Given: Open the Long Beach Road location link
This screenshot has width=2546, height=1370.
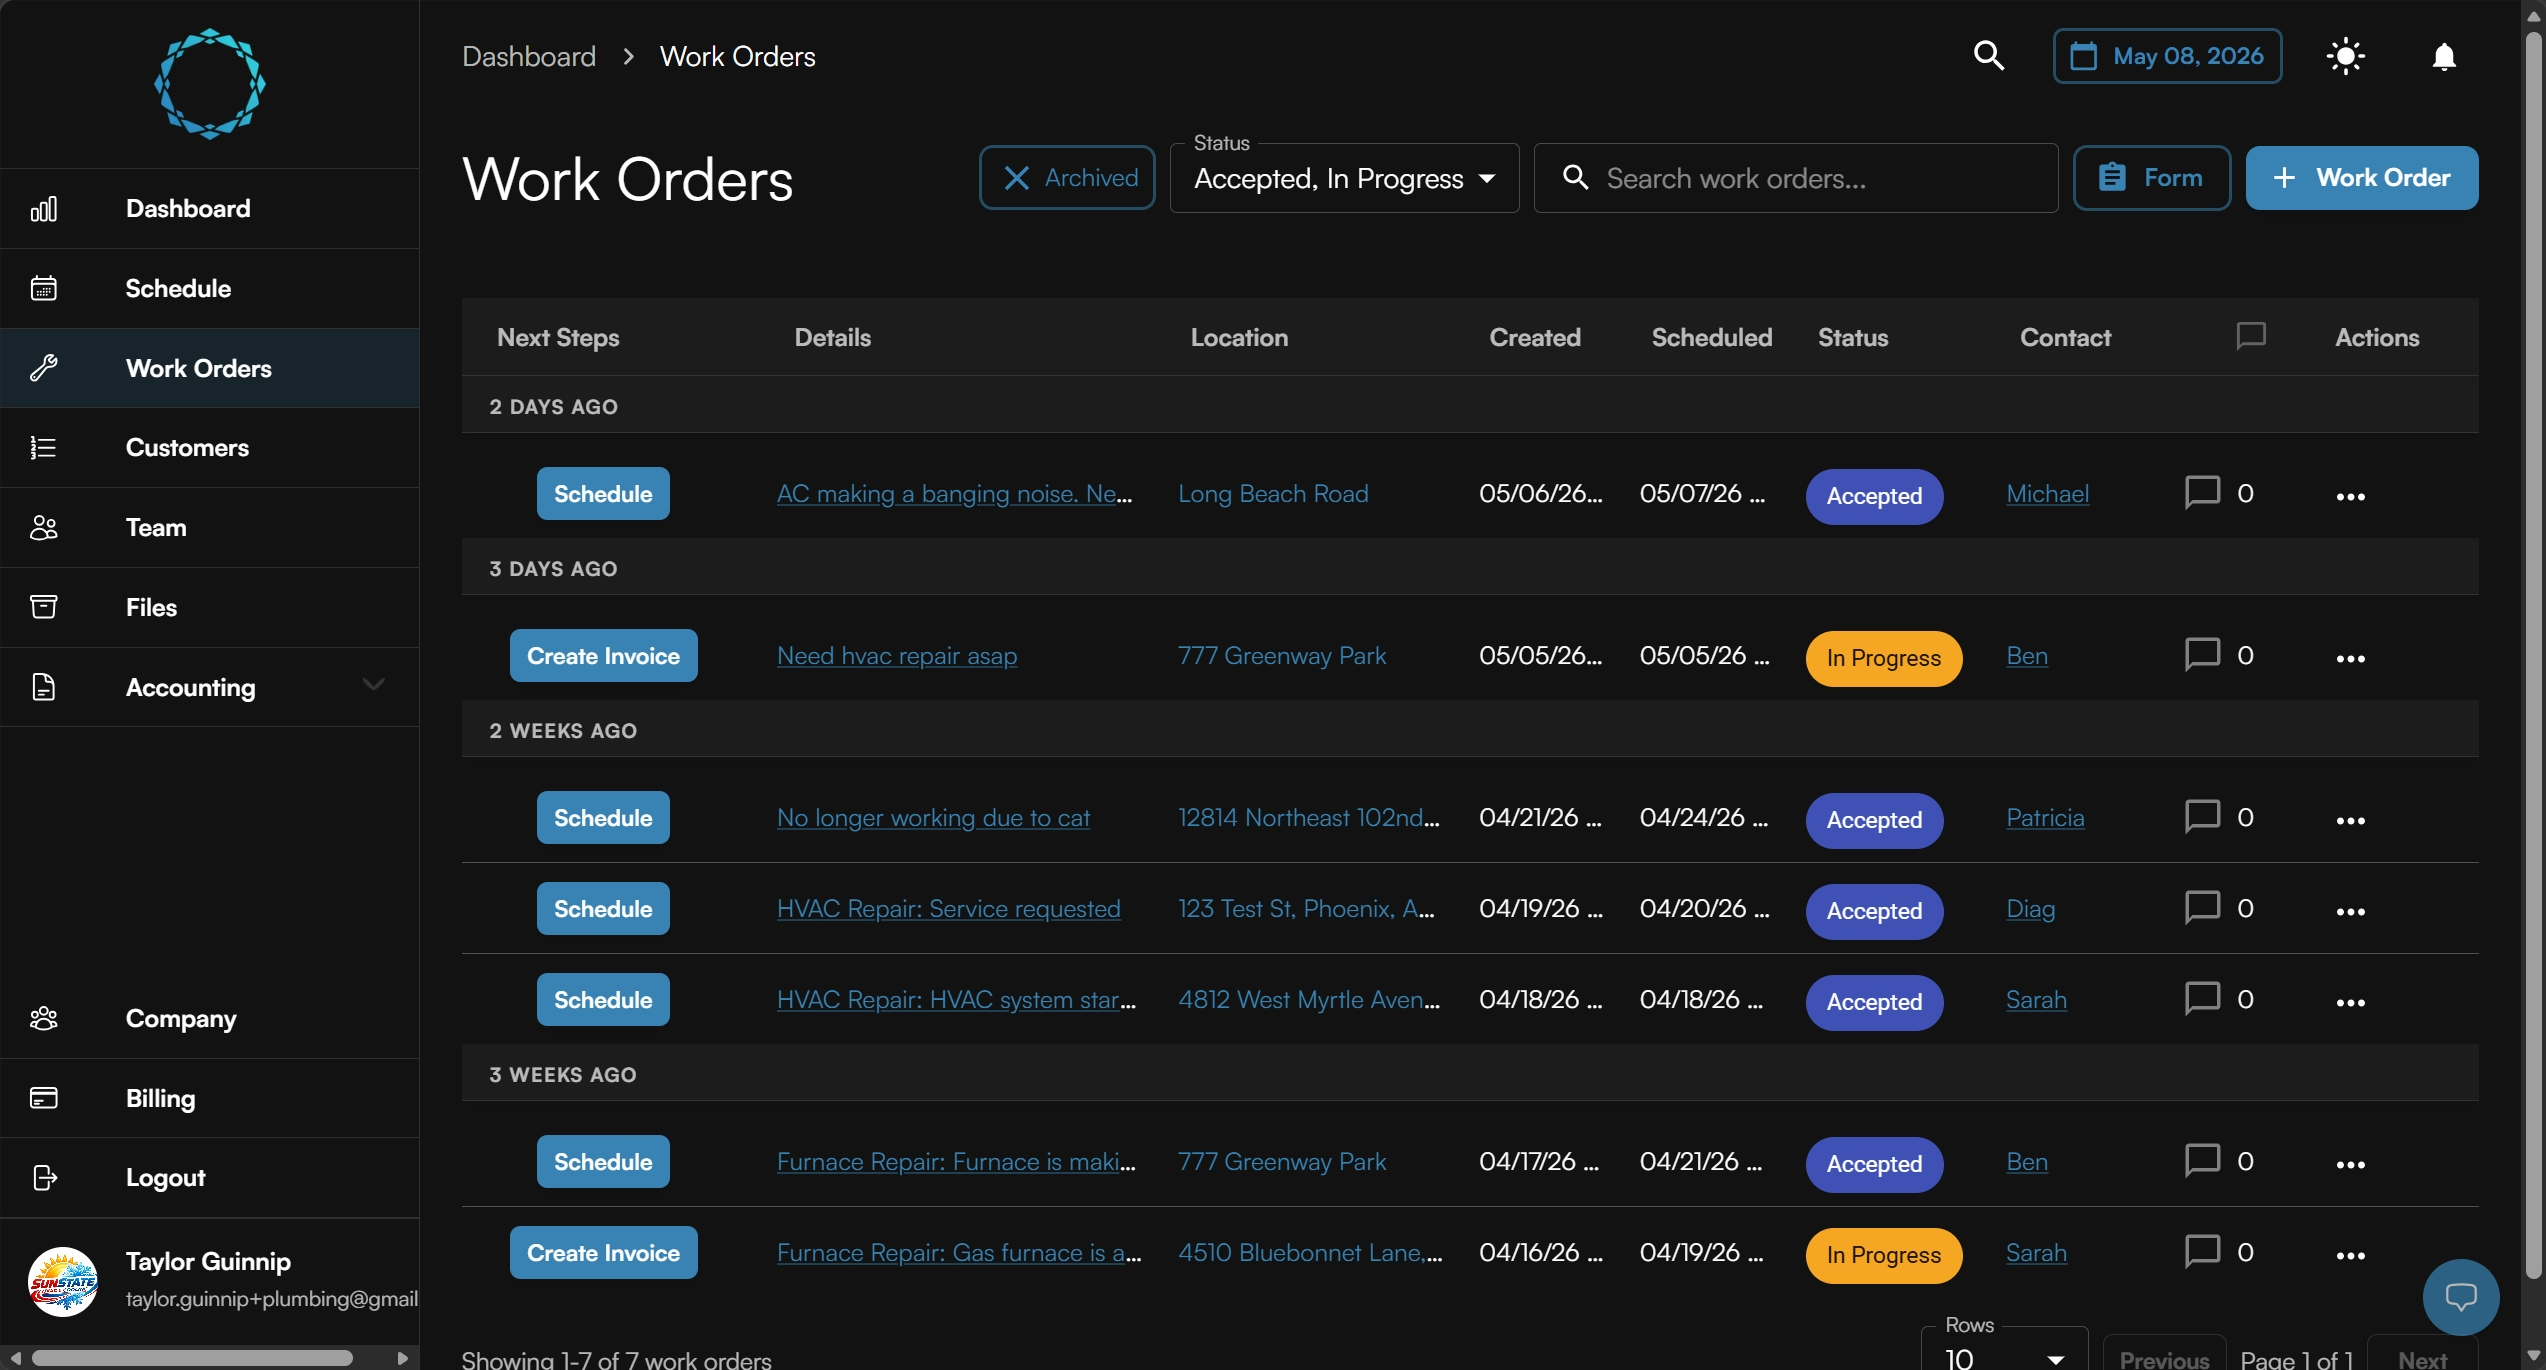Looking at the screenshot, I should coord(1273,494).
